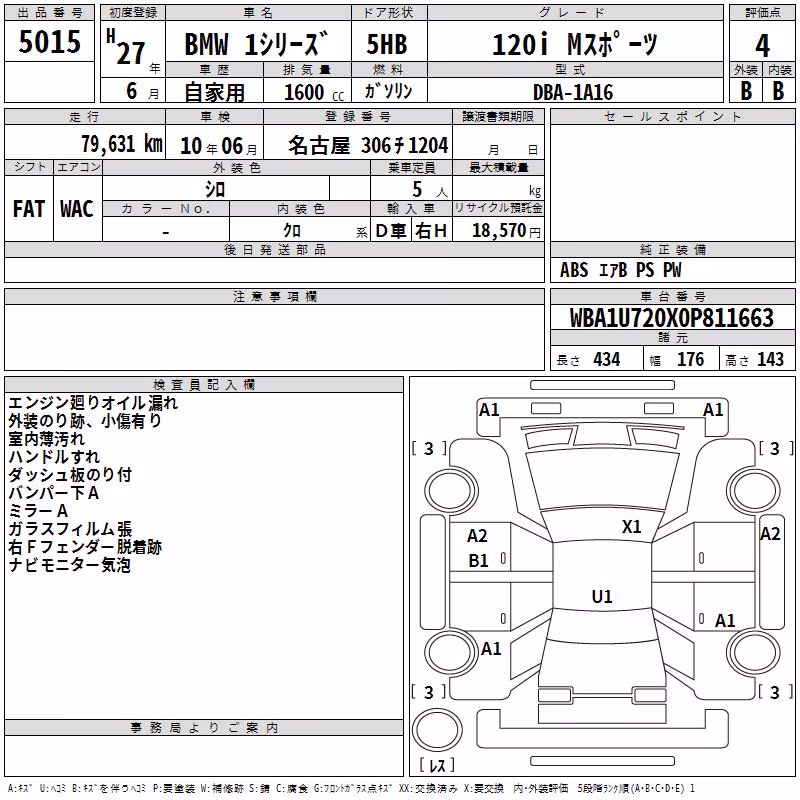
Task: Click the interior color クロ
Action: [x=292, y=231]
